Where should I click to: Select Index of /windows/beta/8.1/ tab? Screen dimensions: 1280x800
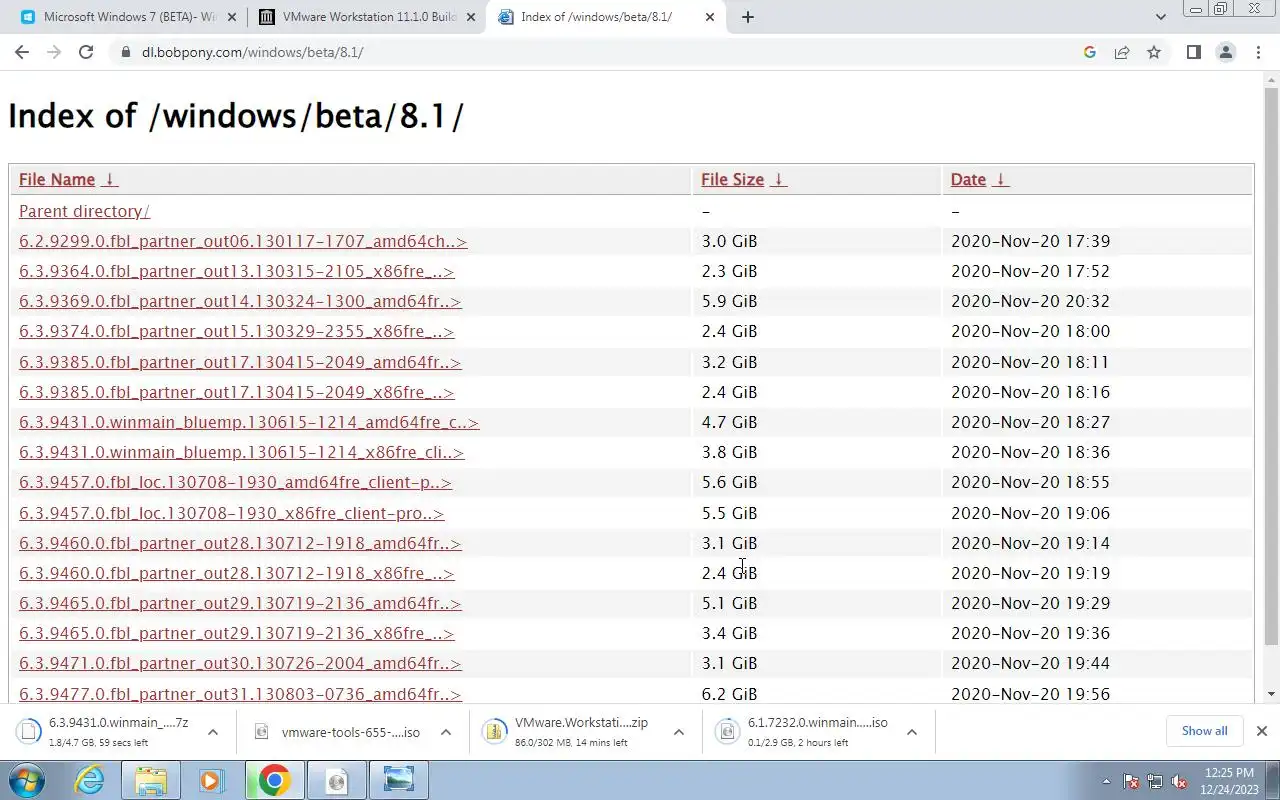coord(606,17)
